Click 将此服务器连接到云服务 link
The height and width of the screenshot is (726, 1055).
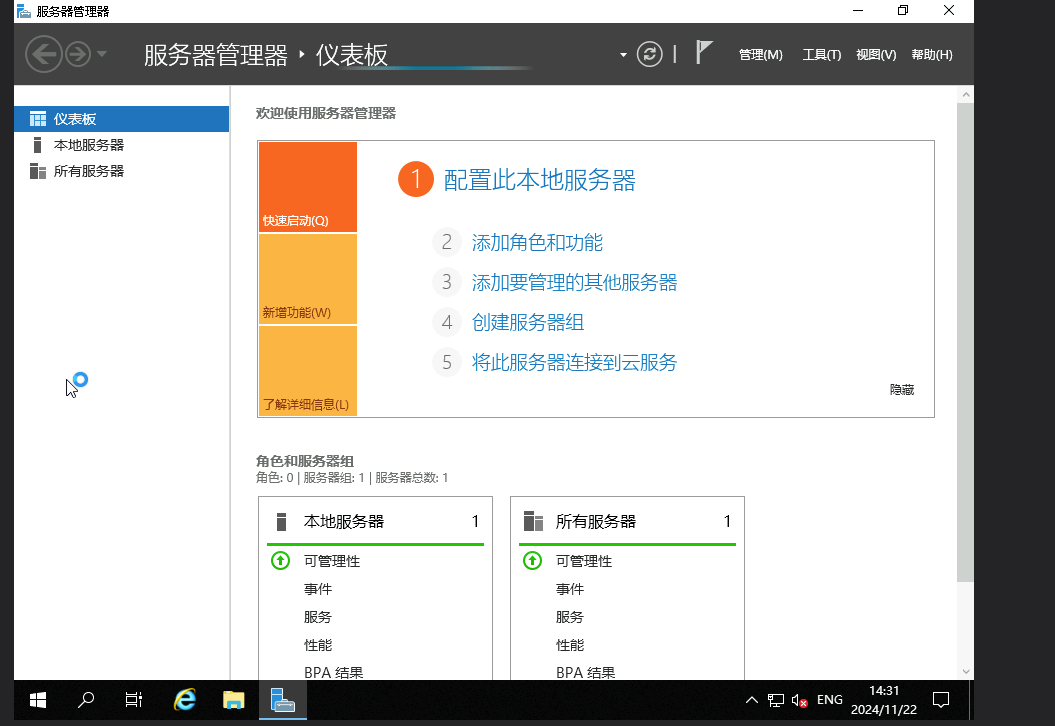[574, 363]
